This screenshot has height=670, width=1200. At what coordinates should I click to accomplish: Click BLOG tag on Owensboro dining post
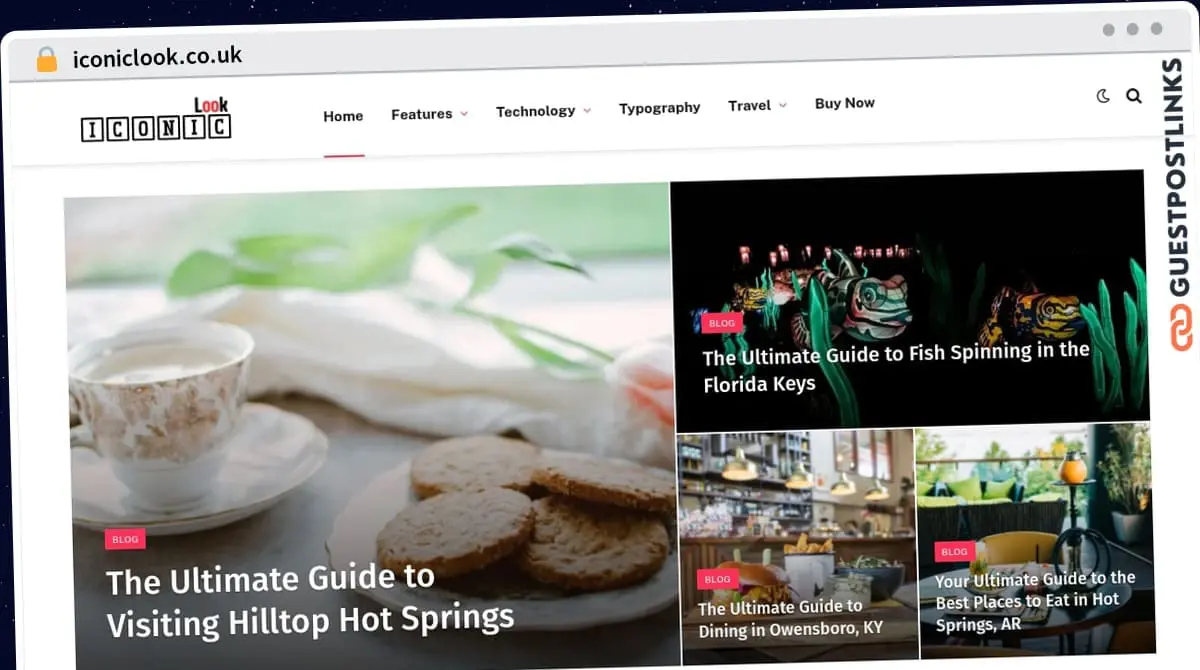click(x=717, y=579)
